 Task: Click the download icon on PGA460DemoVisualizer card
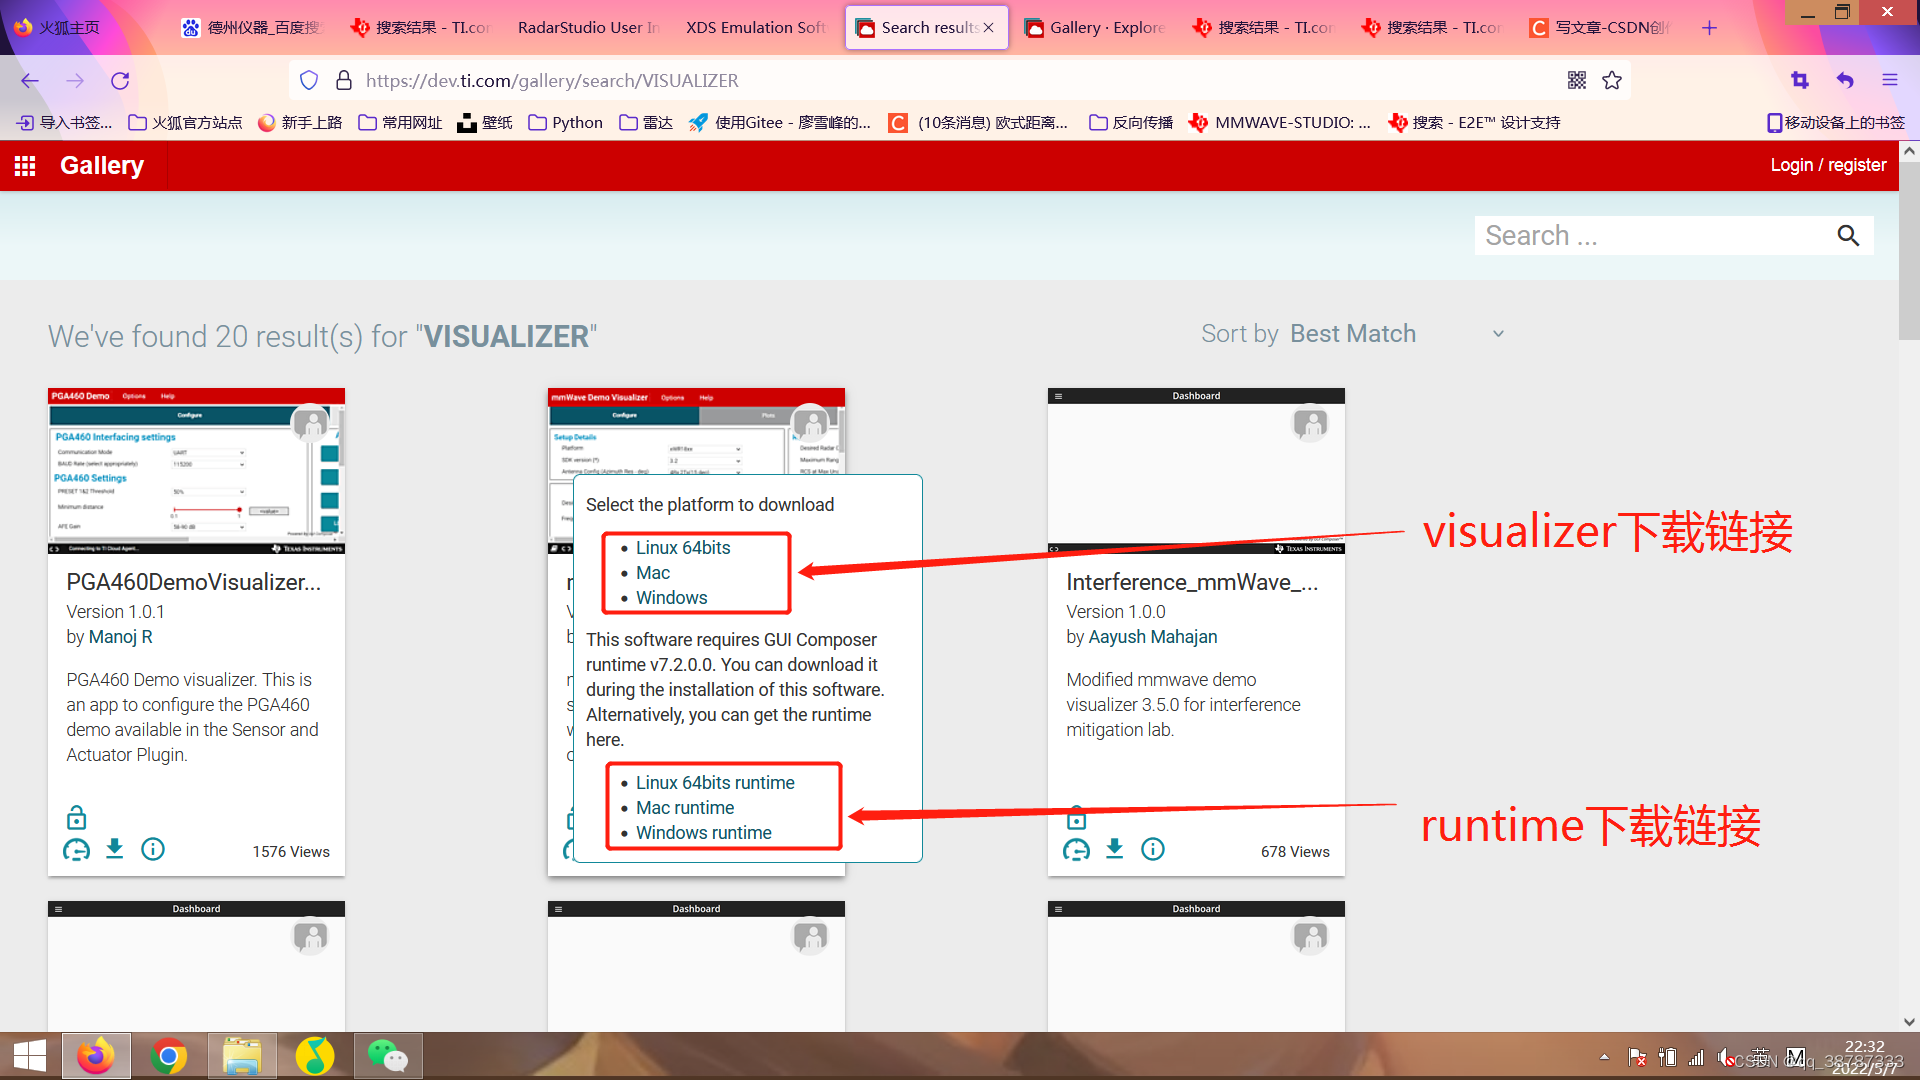coord(114,849)
